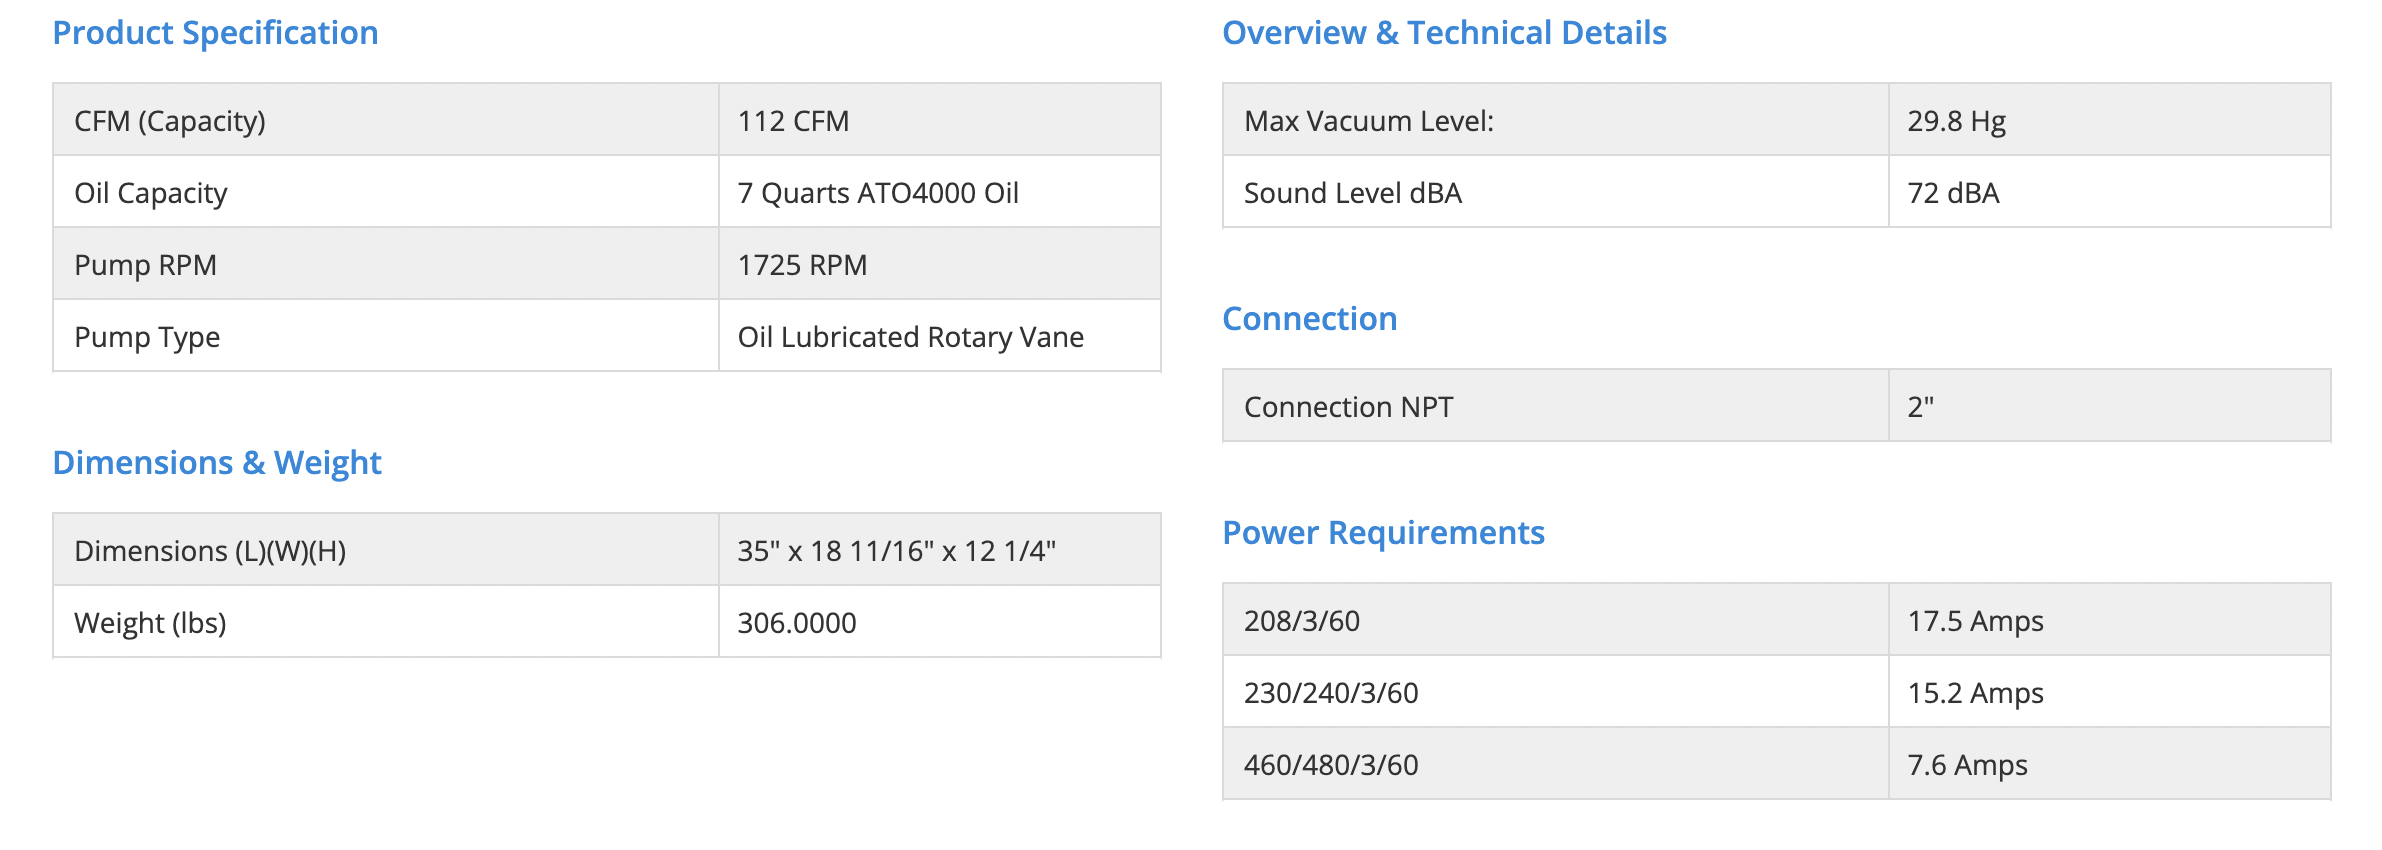Click the CFM (Capacity) label cell

pos(170,121)
